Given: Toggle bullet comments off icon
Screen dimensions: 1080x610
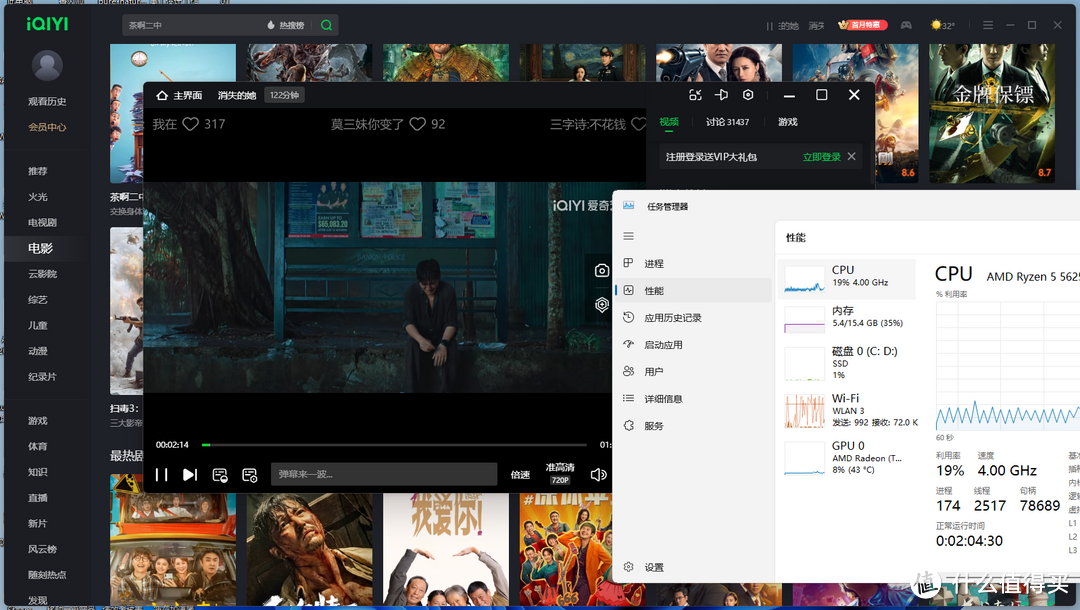Looking at the screenshot, I should [220, 475].
